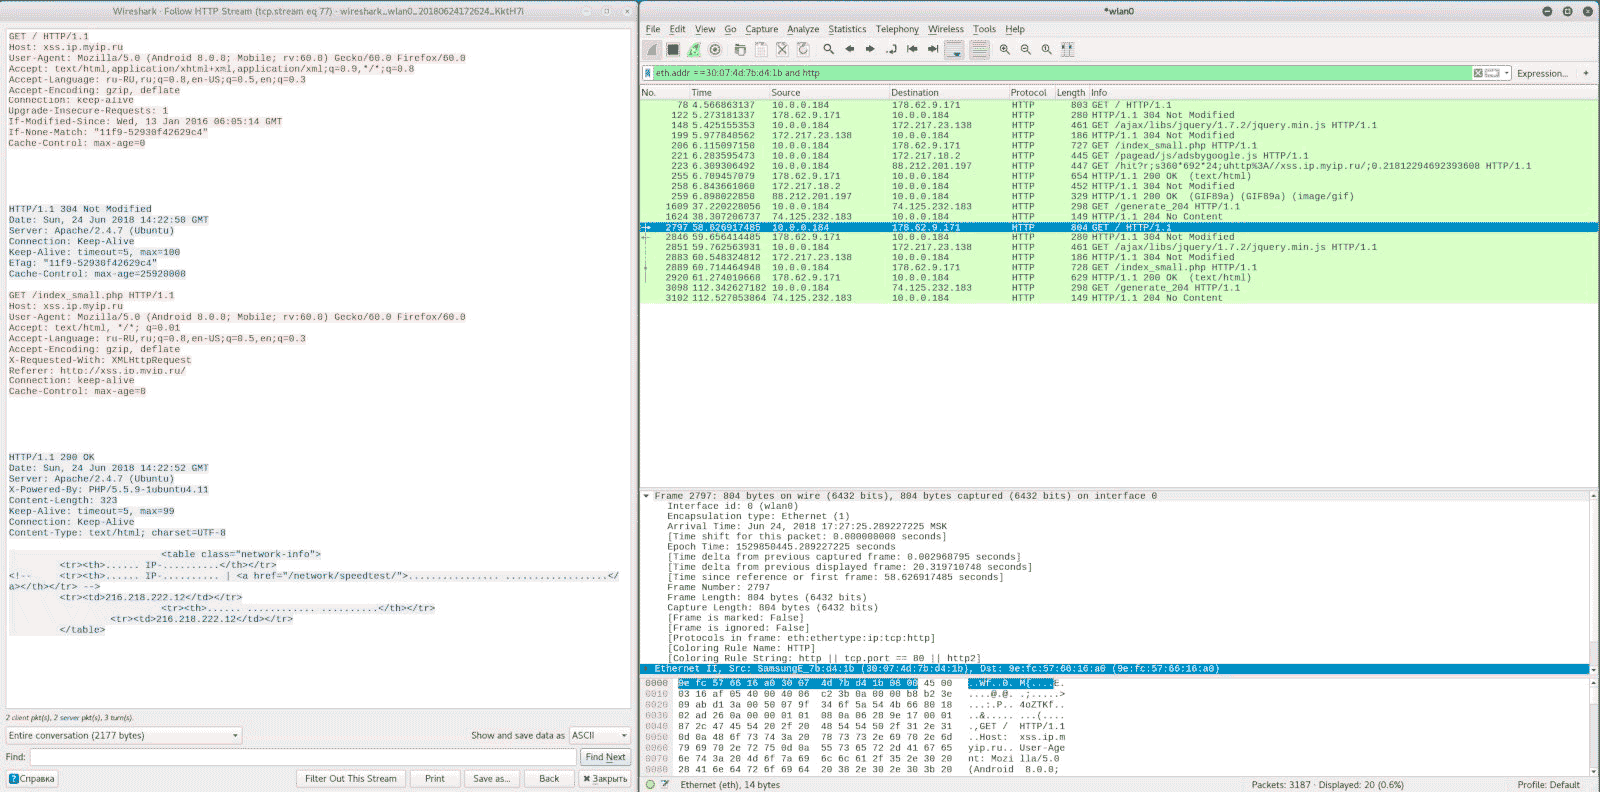Stop the running capture
This screenshot has height=792, width=1600.
pyautogui.click(x=673, y=49)
